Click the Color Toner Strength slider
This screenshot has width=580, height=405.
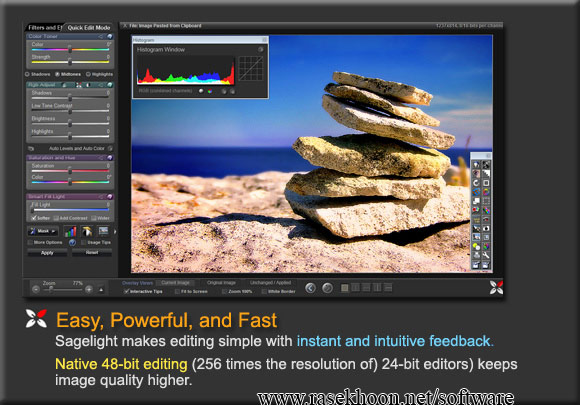click(x=70, y=61)
